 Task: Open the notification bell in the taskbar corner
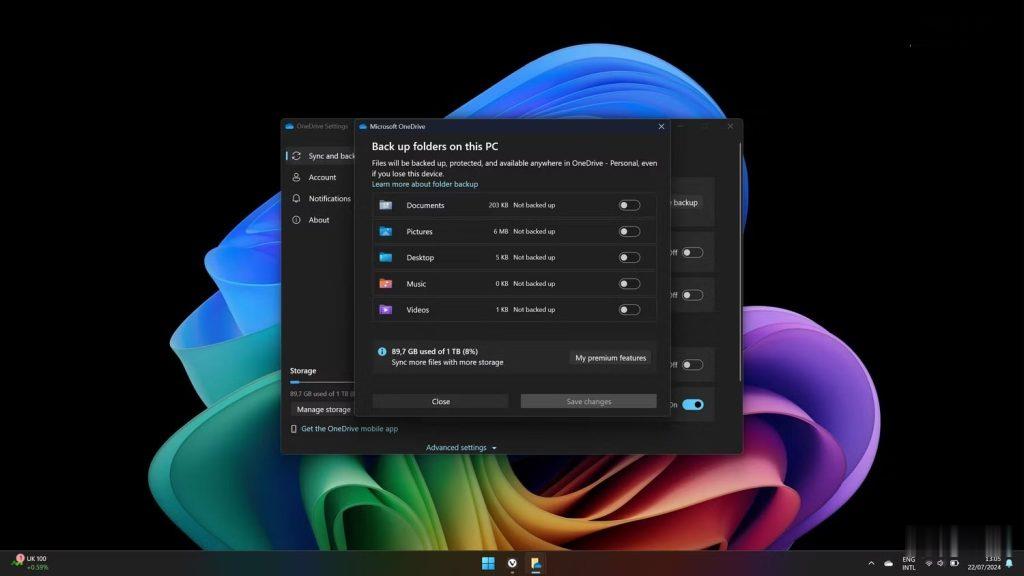(1010, 563)
